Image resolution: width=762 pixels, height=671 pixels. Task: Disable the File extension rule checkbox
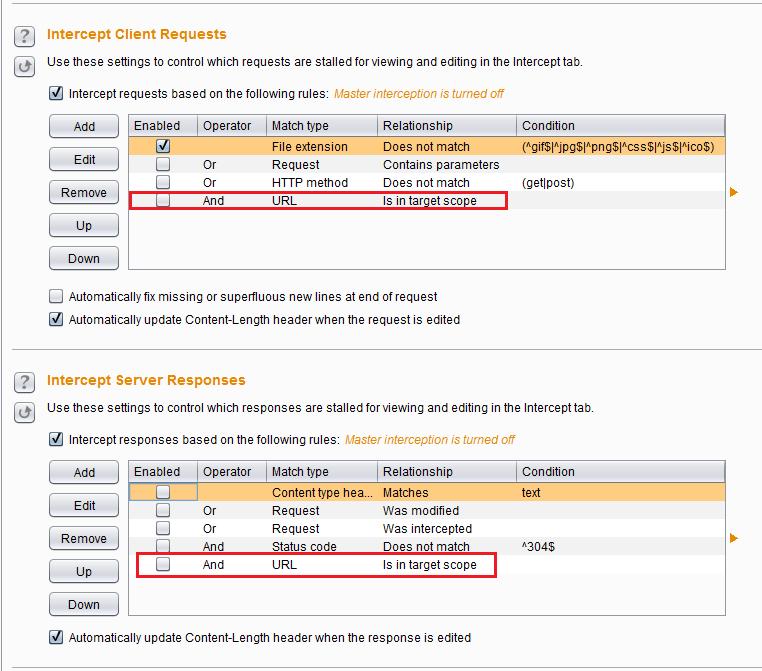click(x=163, y=146)
